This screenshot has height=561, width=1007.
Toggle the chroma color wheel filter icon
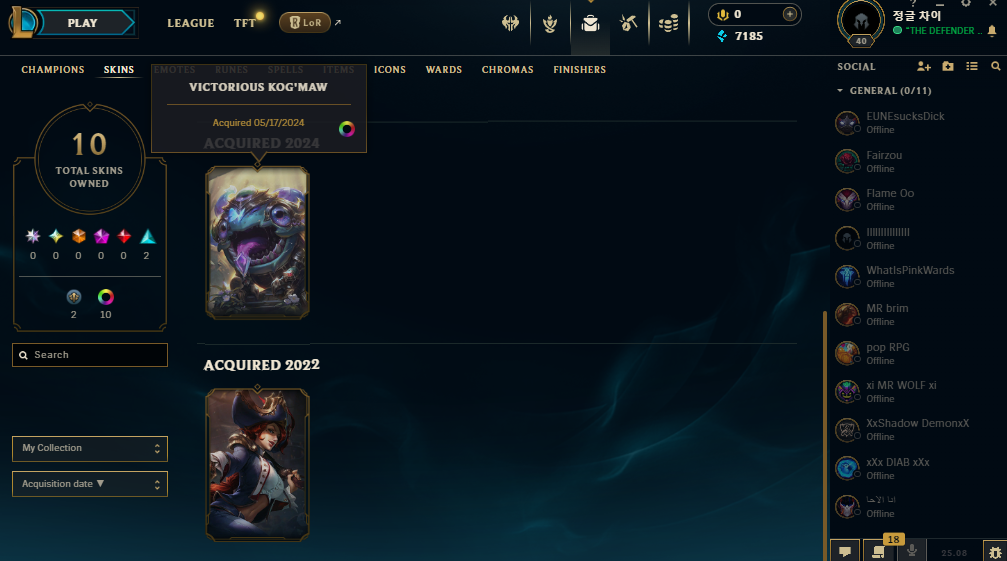(x=105, y=297)
